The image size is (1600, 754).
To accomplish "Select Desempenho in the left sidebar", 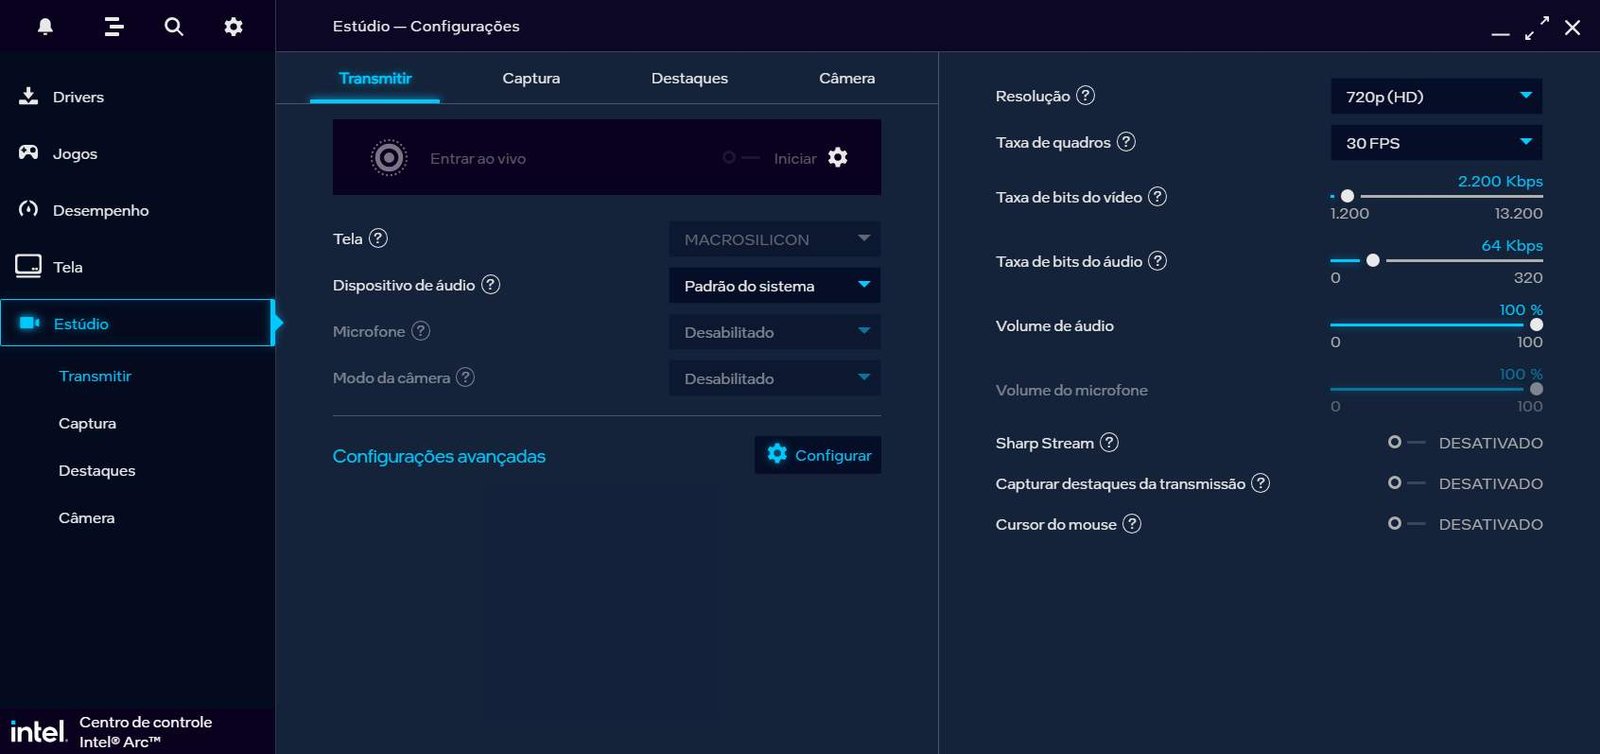I will tap(100, 210).
